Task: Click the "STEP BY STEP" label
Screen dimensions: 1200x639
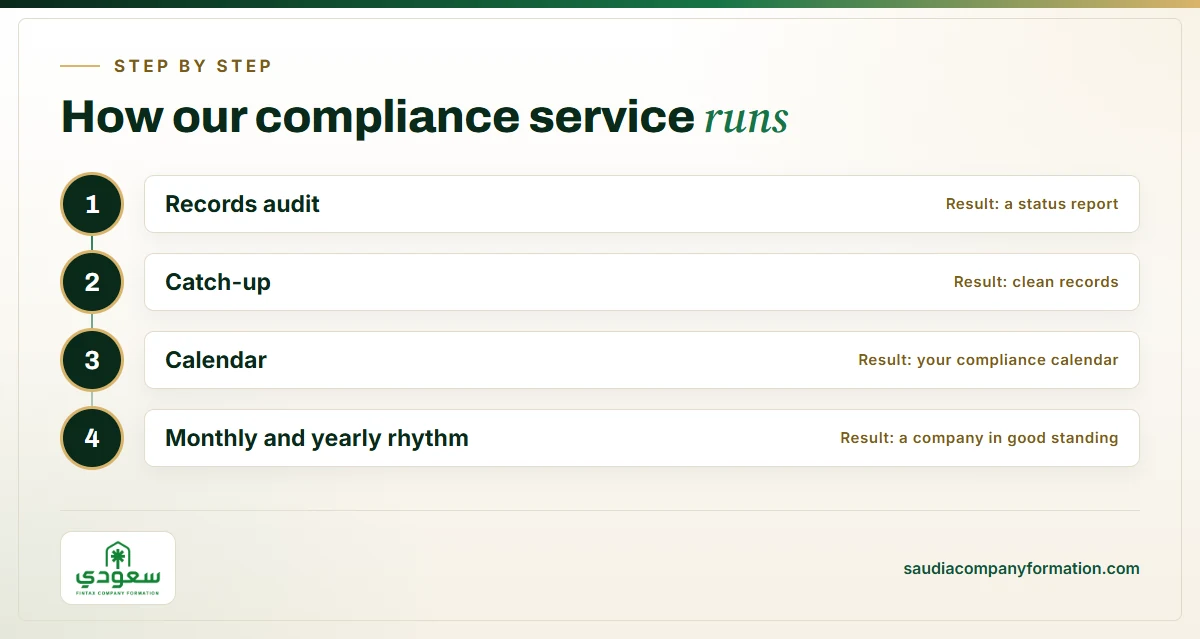Action: (193, 66)
